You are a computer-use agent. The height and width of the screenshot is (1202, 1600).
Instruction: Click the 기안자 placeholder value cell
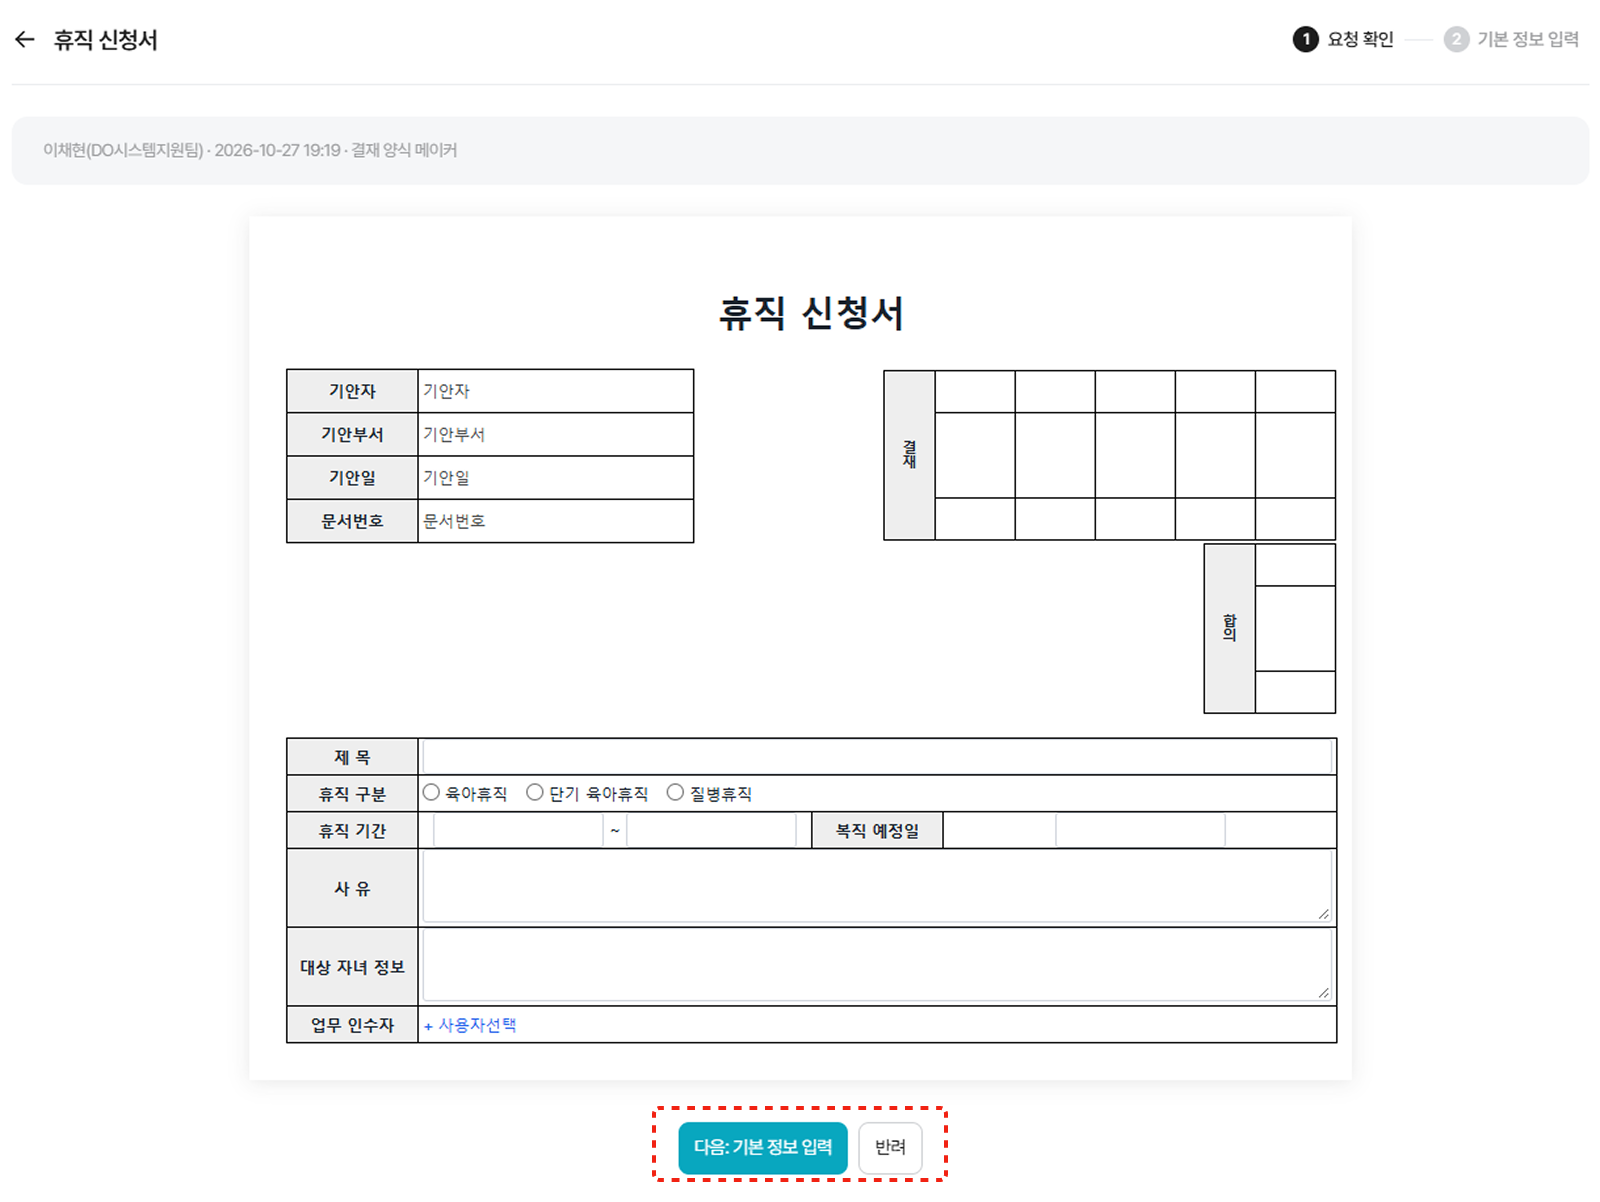click(555, 391)
